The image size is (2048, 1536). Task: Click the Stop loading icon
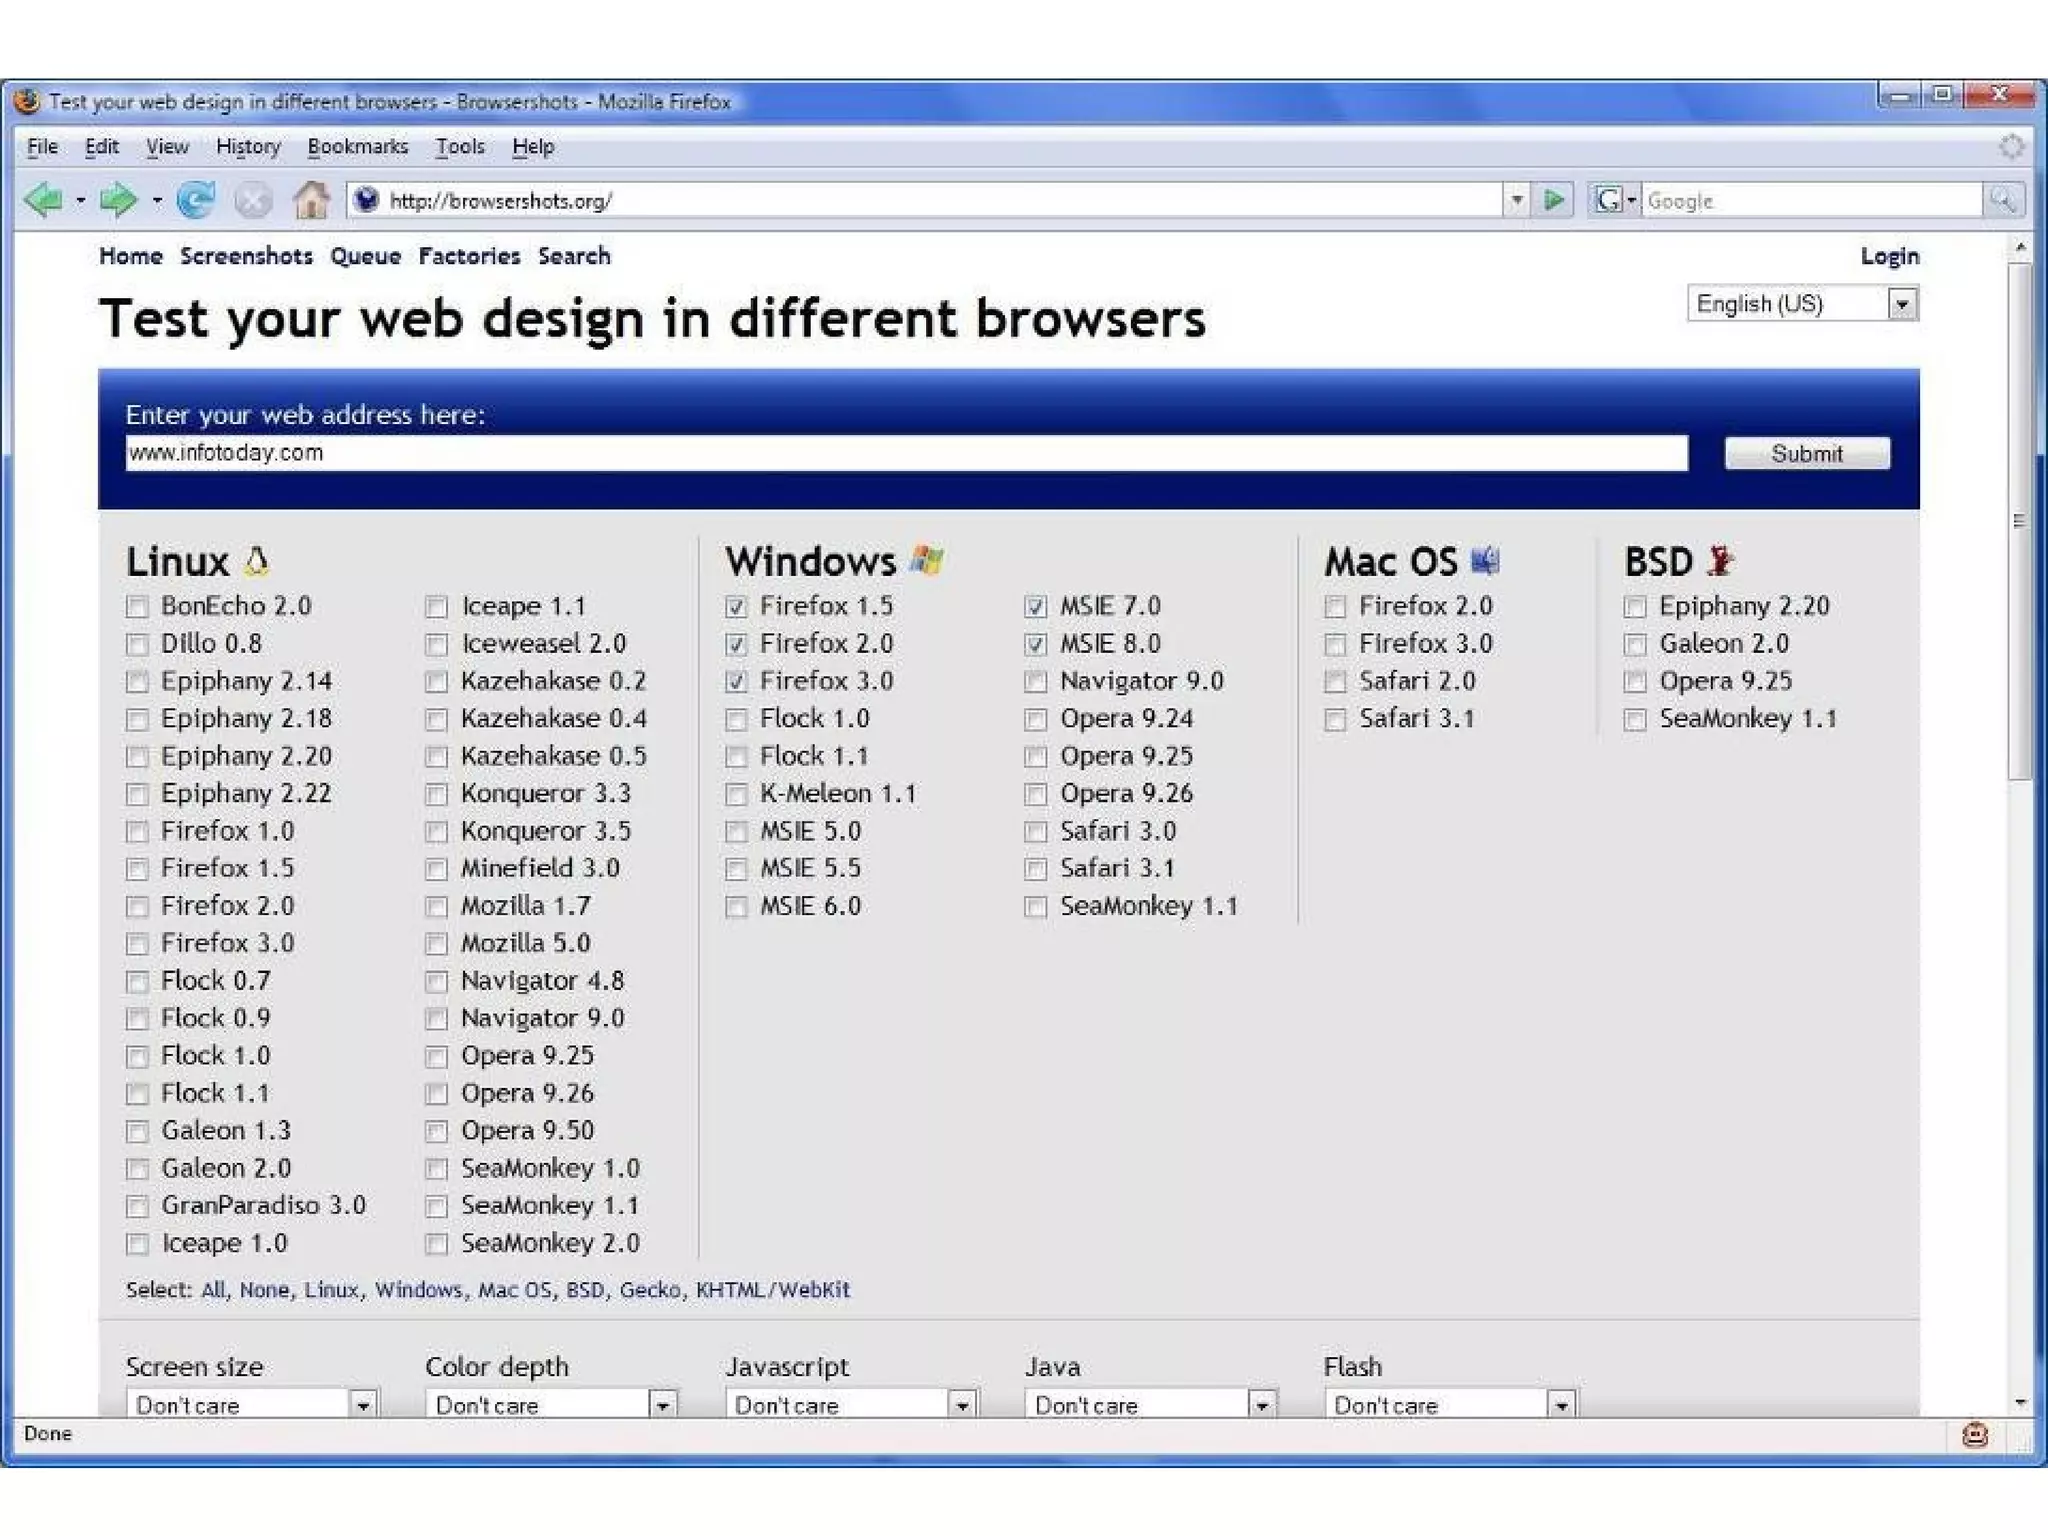tap(253, 200)
